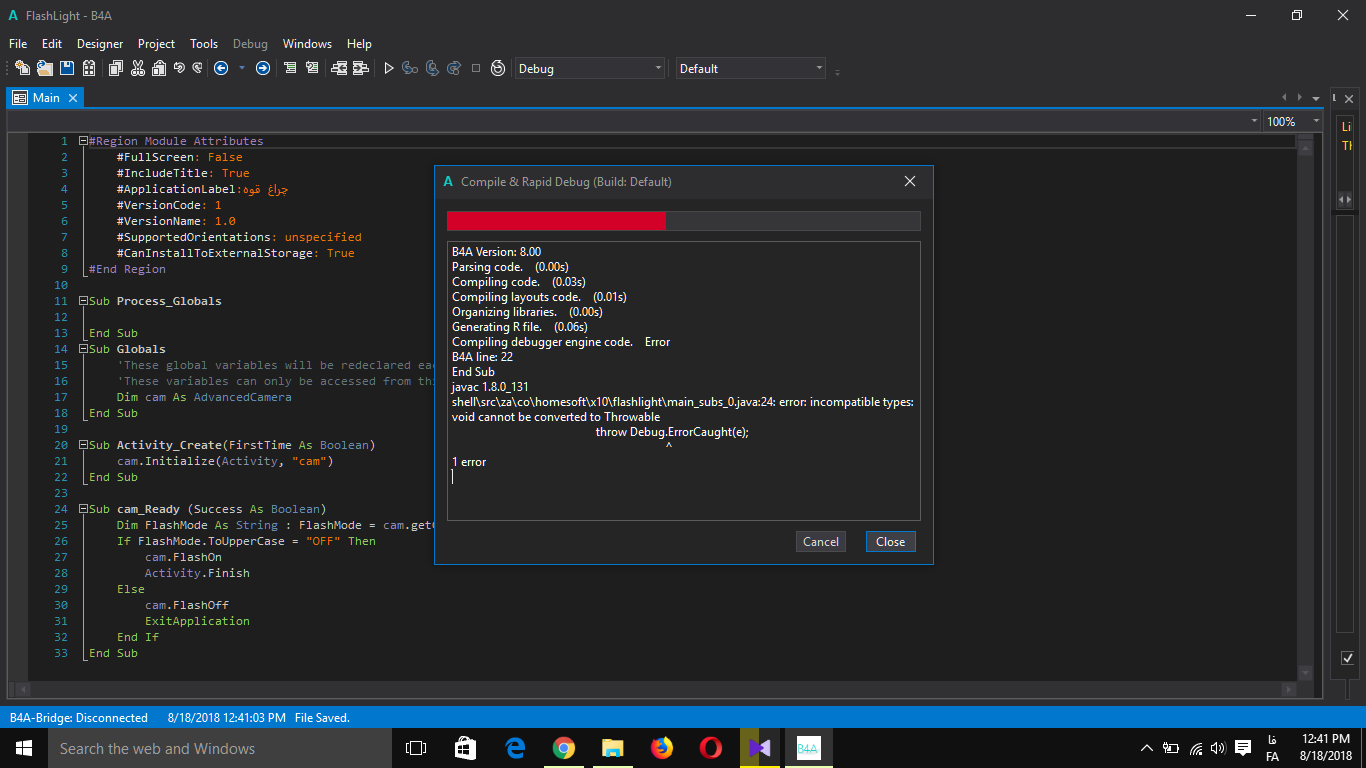Select the Main module tab
1366x768 pixels.
[x=45, y=98]
